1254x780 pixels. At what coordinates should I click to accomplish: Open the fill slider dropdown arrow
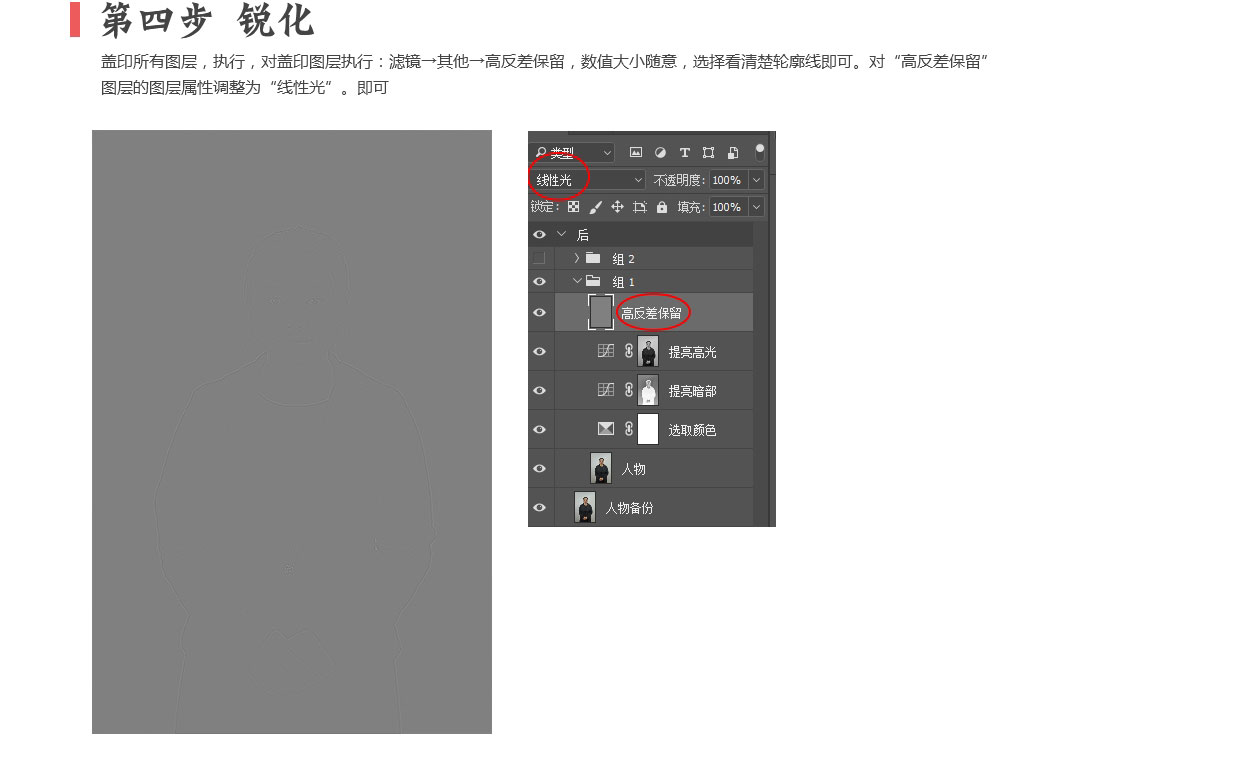click(x=756, y=207)
